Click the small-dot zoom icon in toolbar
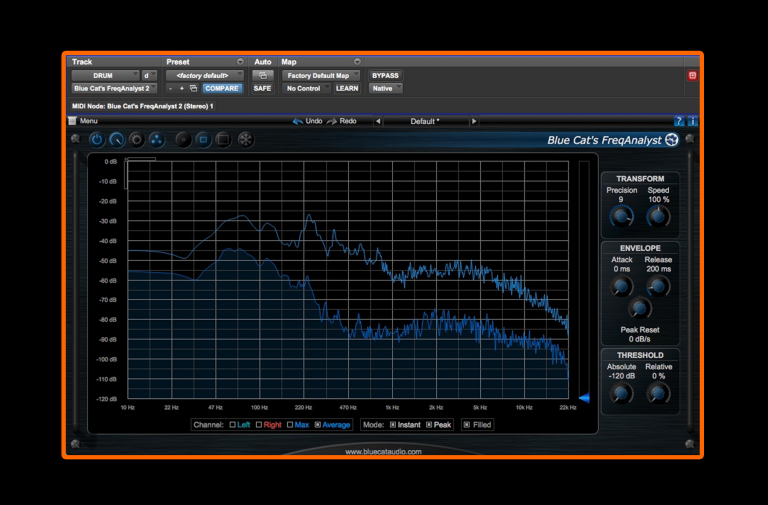This screenshot has height=505, width=768. pos(183,140)
